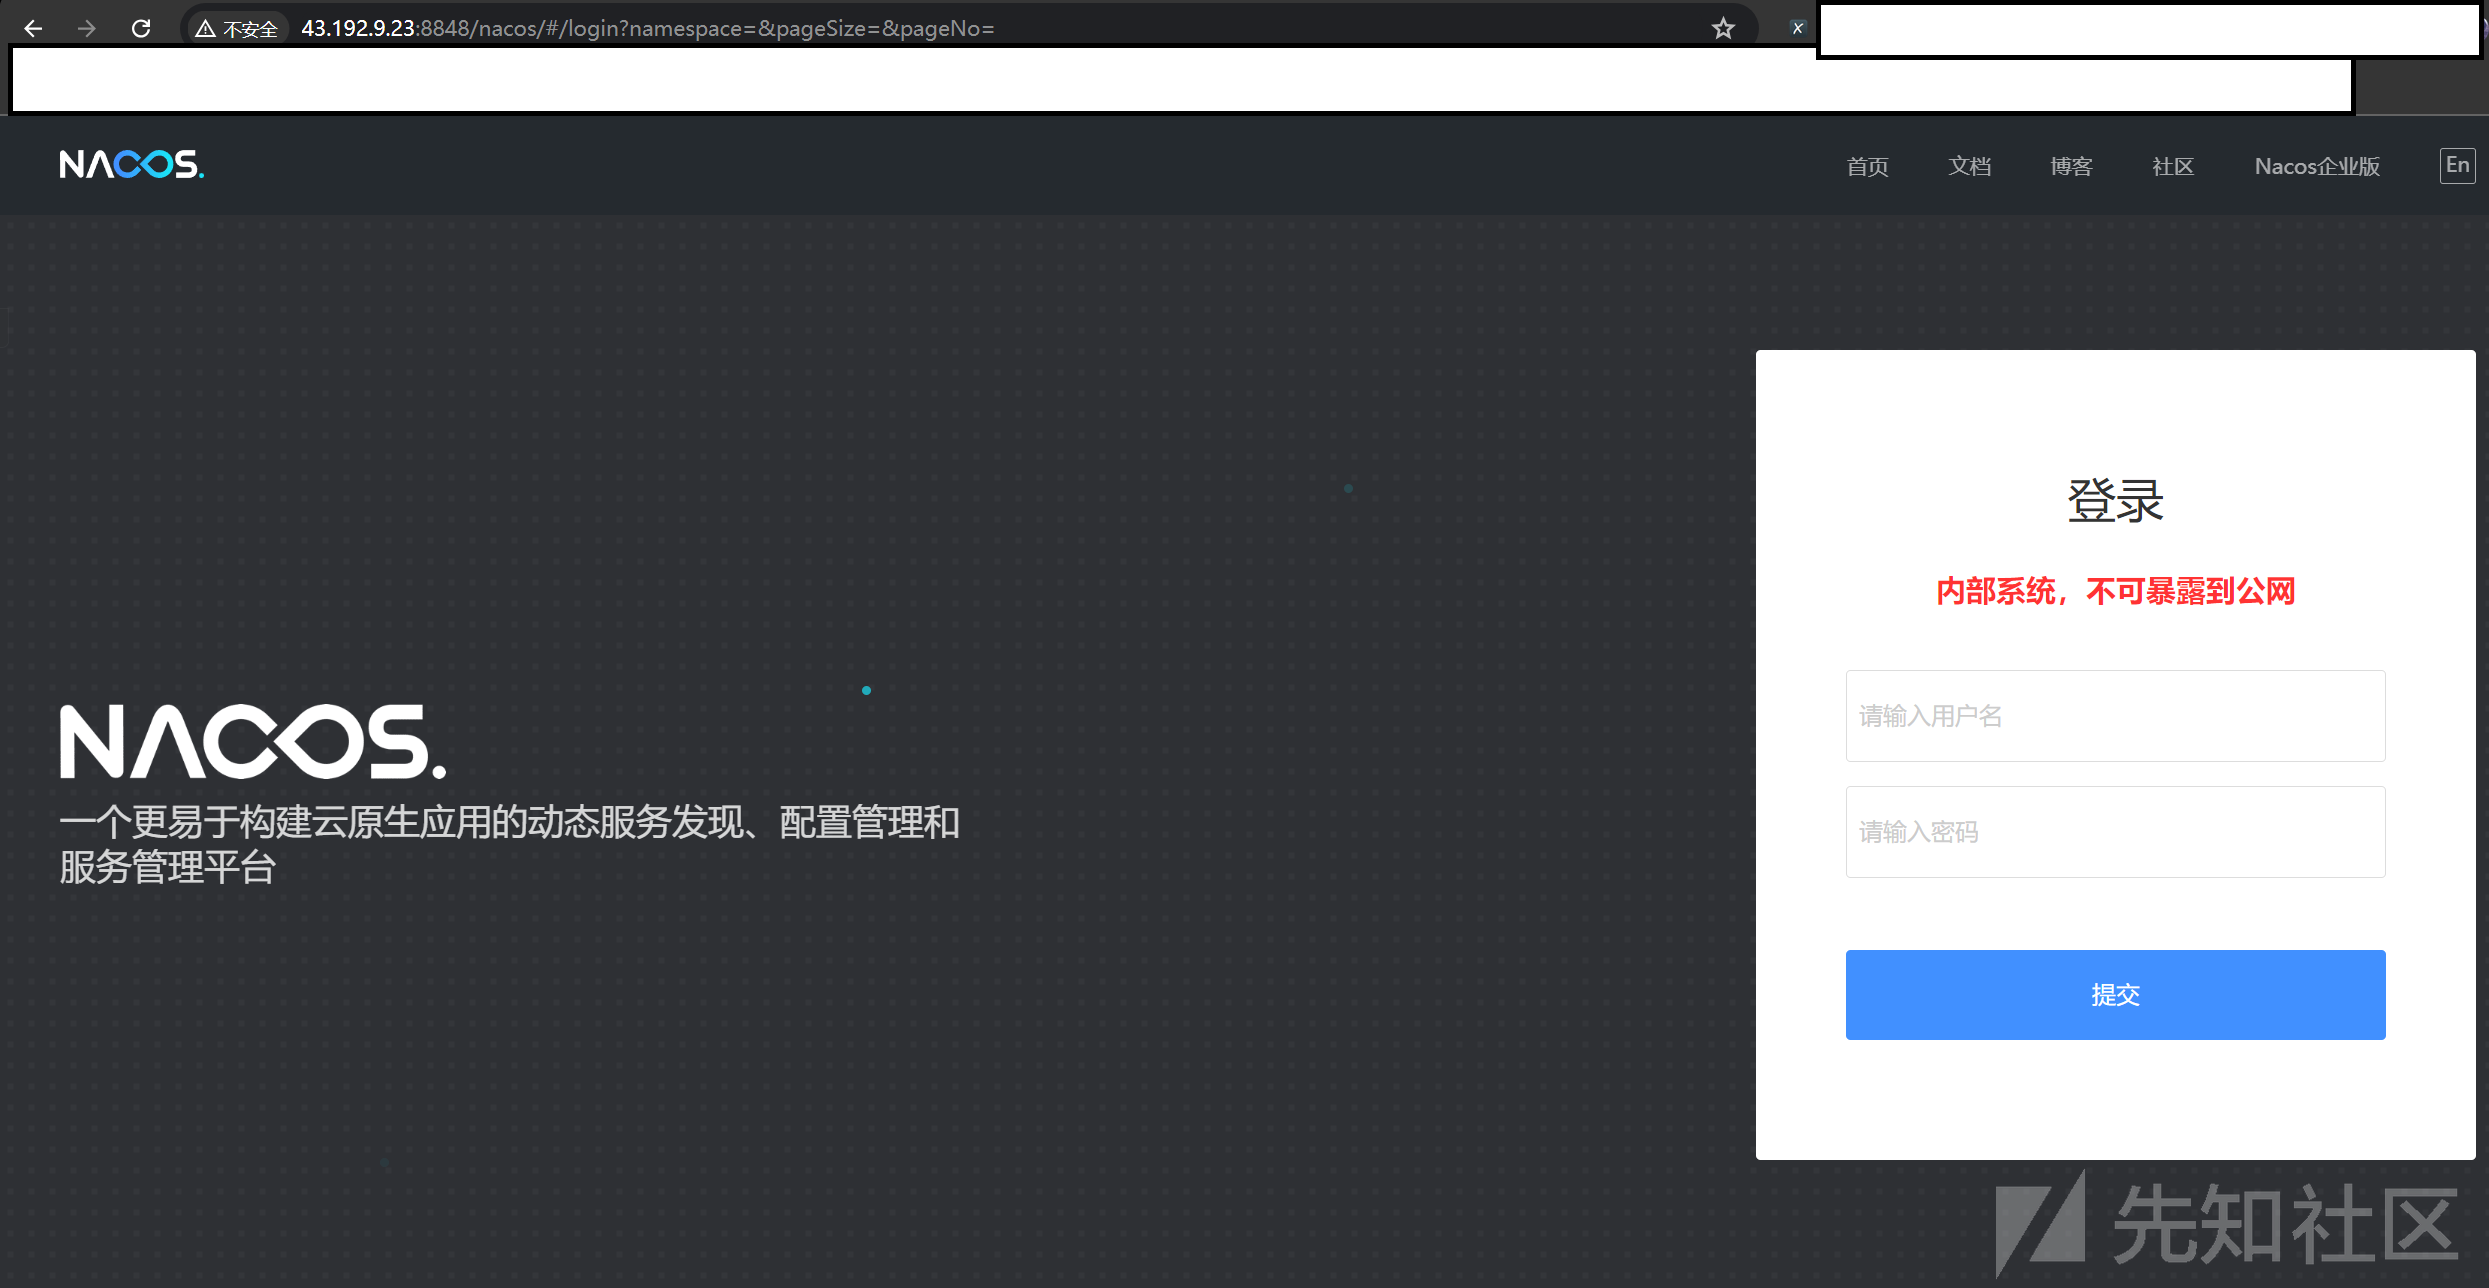Viewport: 2489px width, 1288px height.
Task: Open the not-secure site info warning
Action: (x=237, y=28)
